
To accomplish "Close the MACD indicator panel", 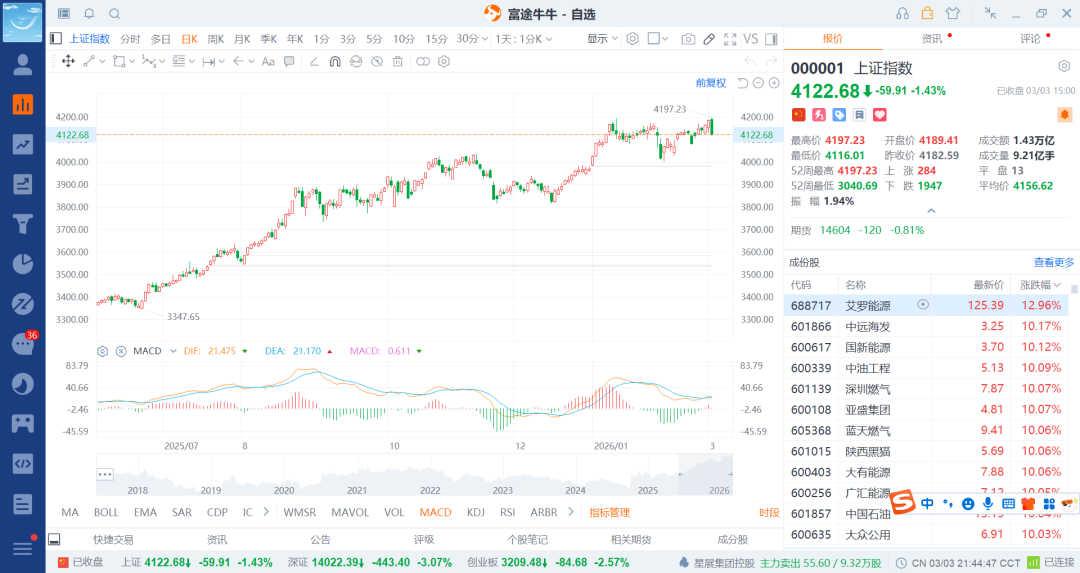I will point(121,351).
